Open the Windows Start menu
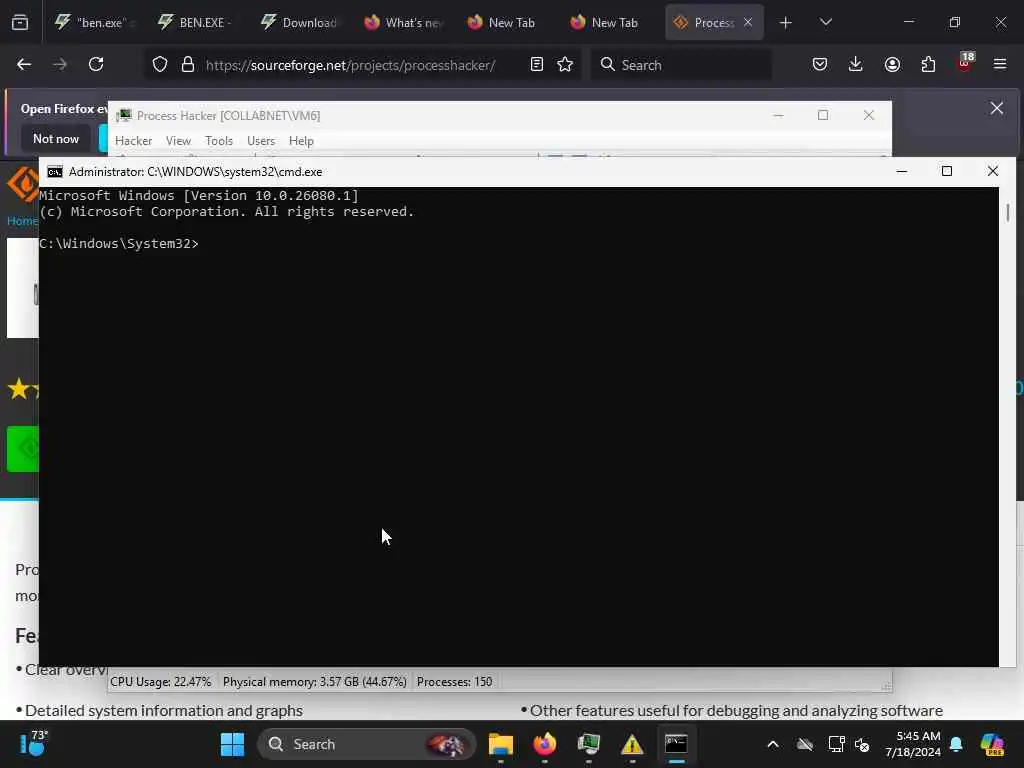This screenshot has width=1024, height=768. tap(232, 744)
